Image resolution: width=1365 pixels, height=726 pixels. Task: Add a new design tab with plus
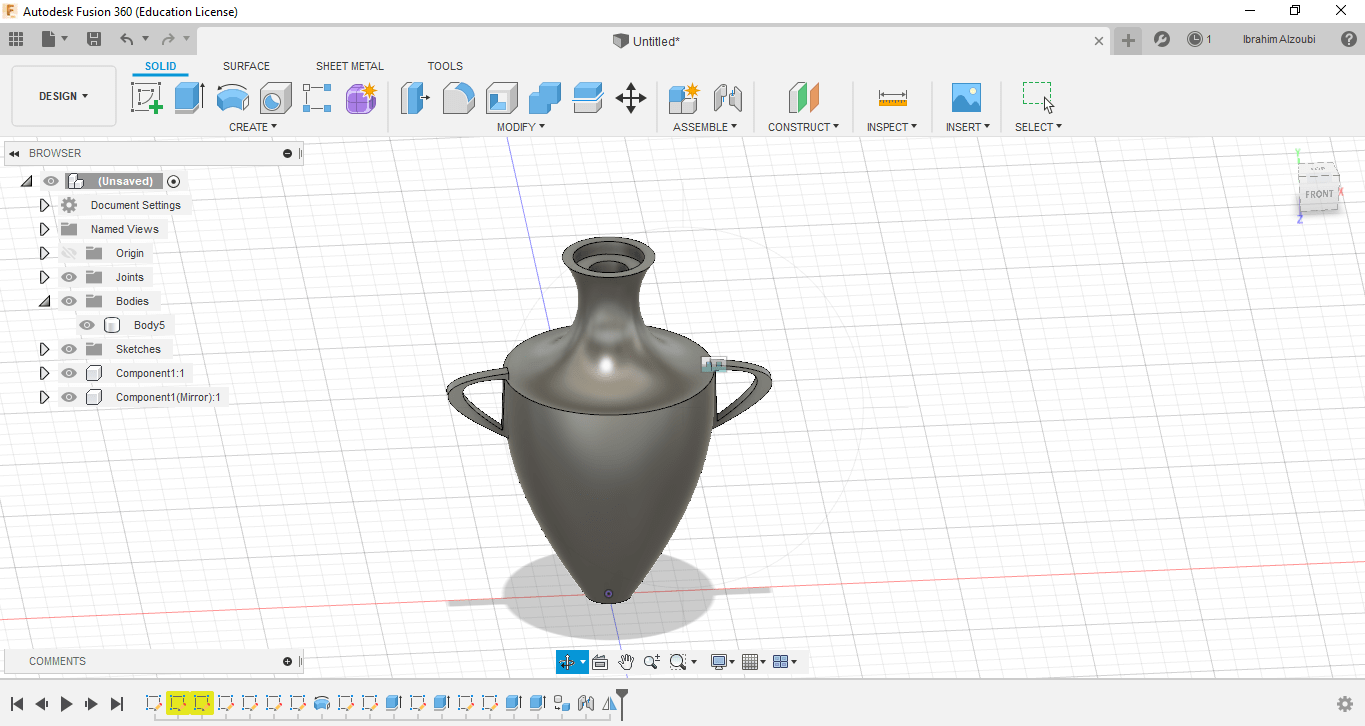(1128, 40)
